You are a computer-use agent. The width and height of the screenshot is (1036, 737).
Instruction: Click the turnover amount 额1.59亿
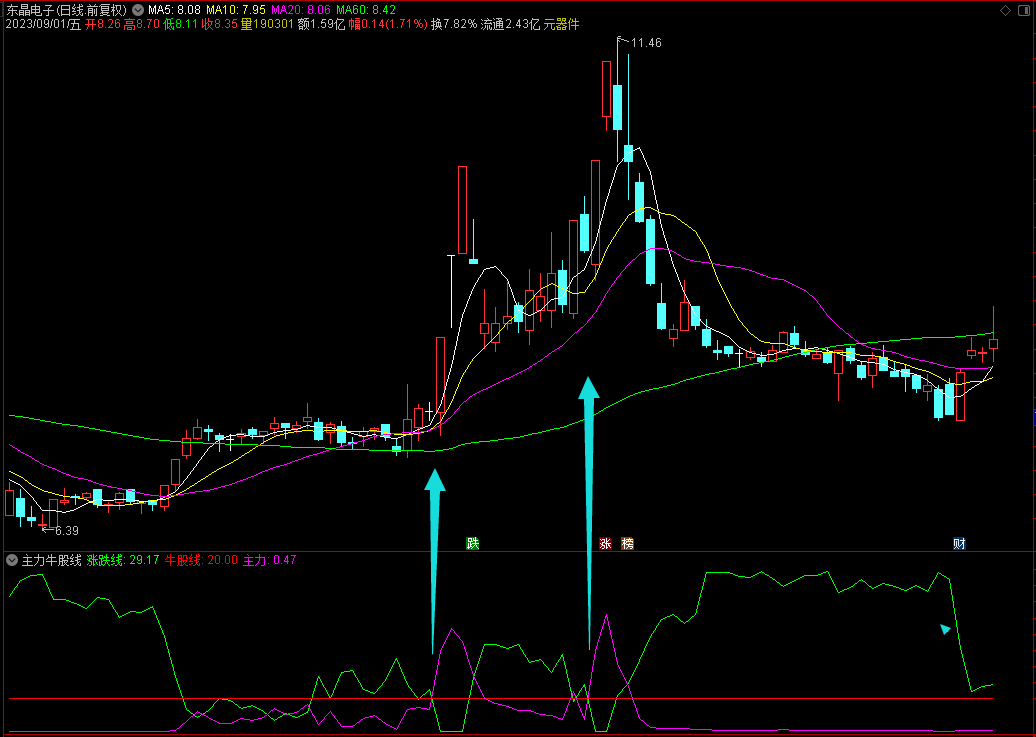point(321,24)
